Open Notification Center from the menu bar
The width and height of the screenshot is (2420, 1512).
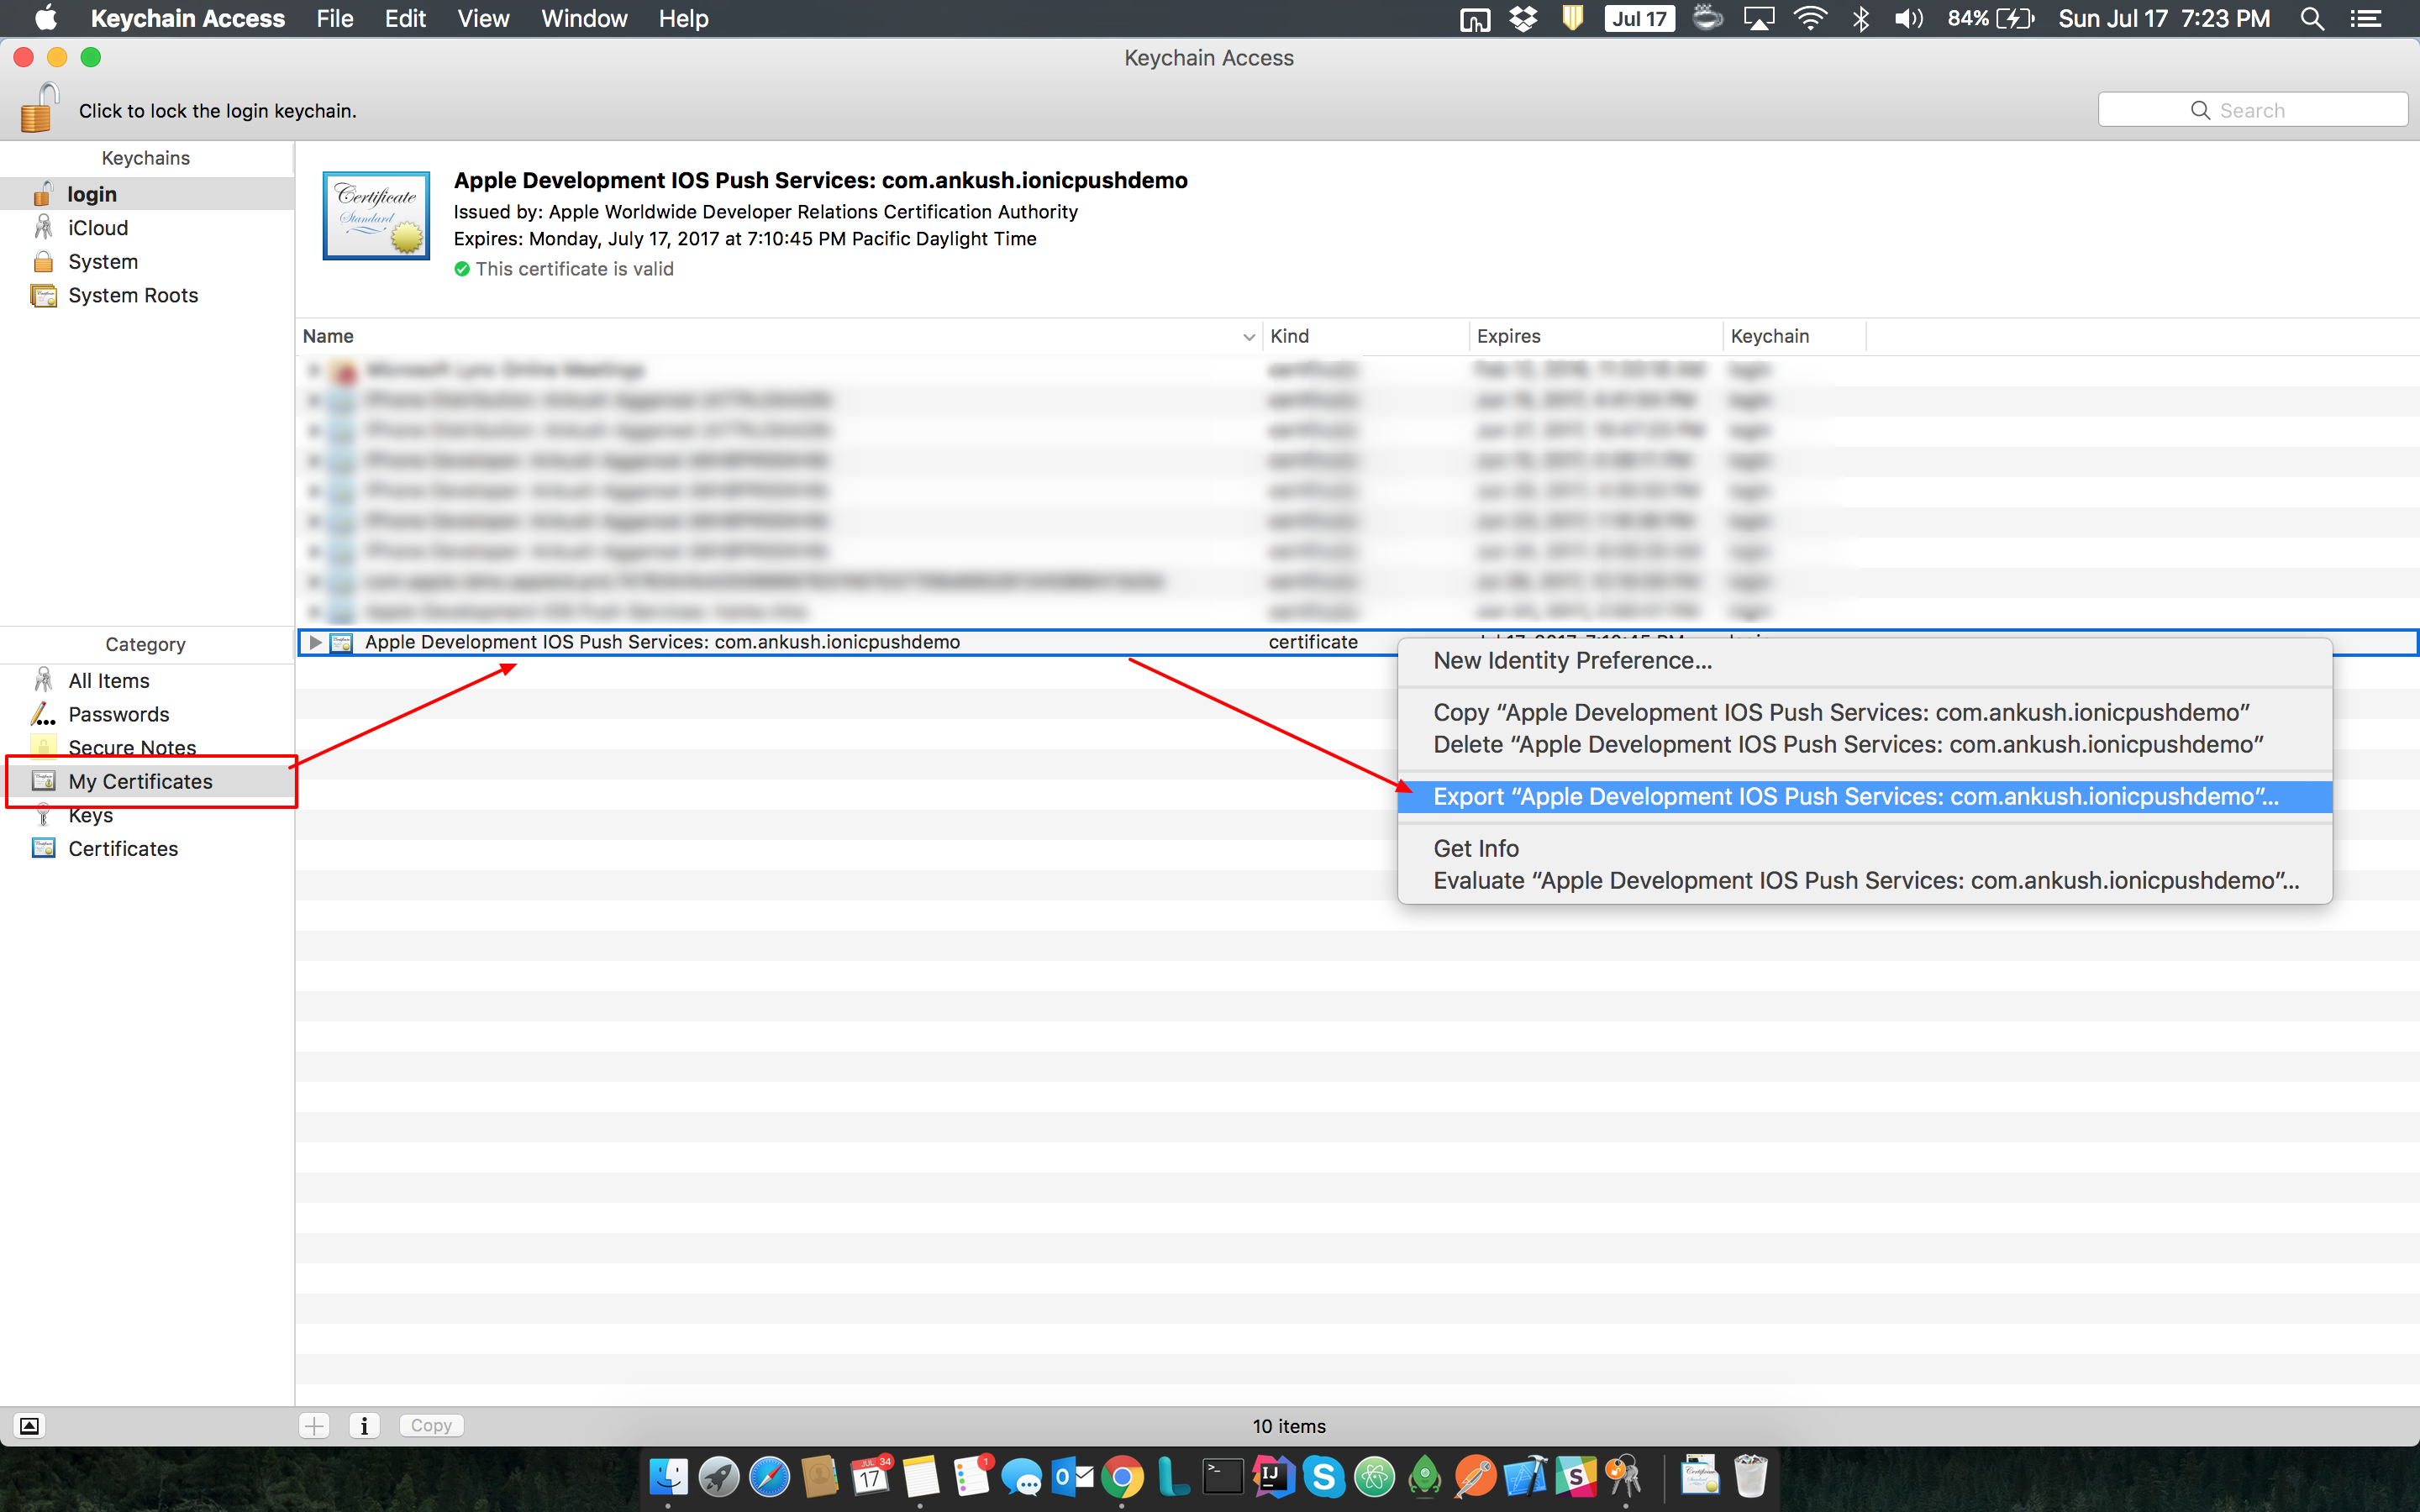2365,18
